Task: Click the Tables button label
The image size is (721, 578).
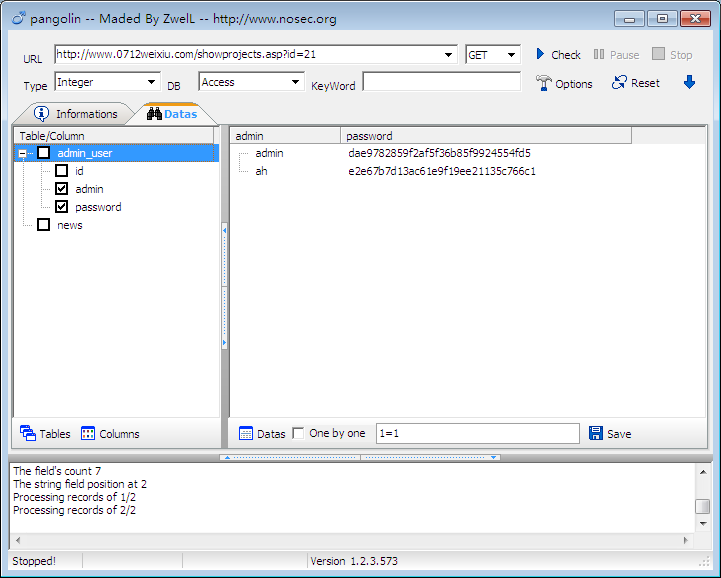Action: pyautogui.click(x=55, y=434)
